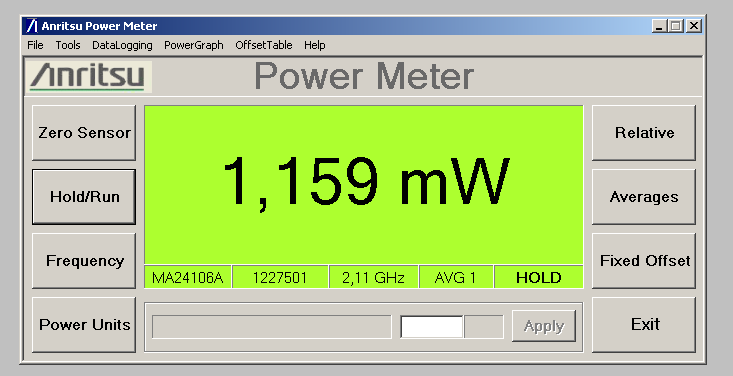The image size is (733, 376).
Task: Open the DataLogging menu
Action: click(x=122, y=45)
